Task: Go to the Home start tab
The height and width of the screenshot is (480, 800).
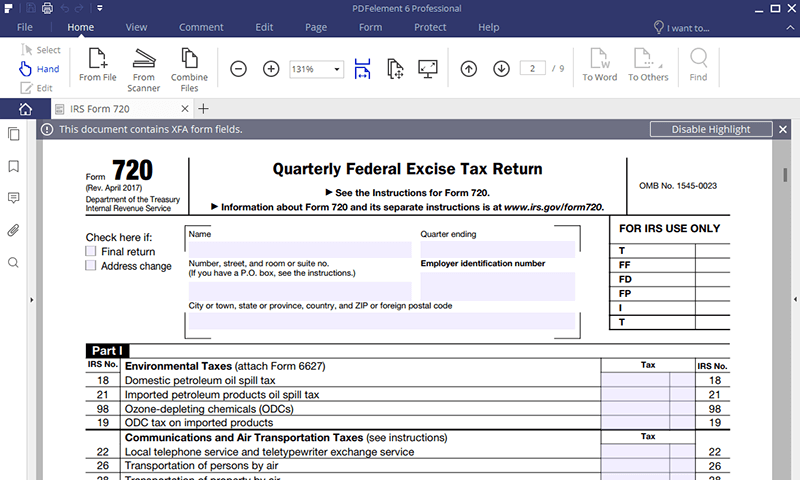Action: pyautogui.click(x=25, y=109)
